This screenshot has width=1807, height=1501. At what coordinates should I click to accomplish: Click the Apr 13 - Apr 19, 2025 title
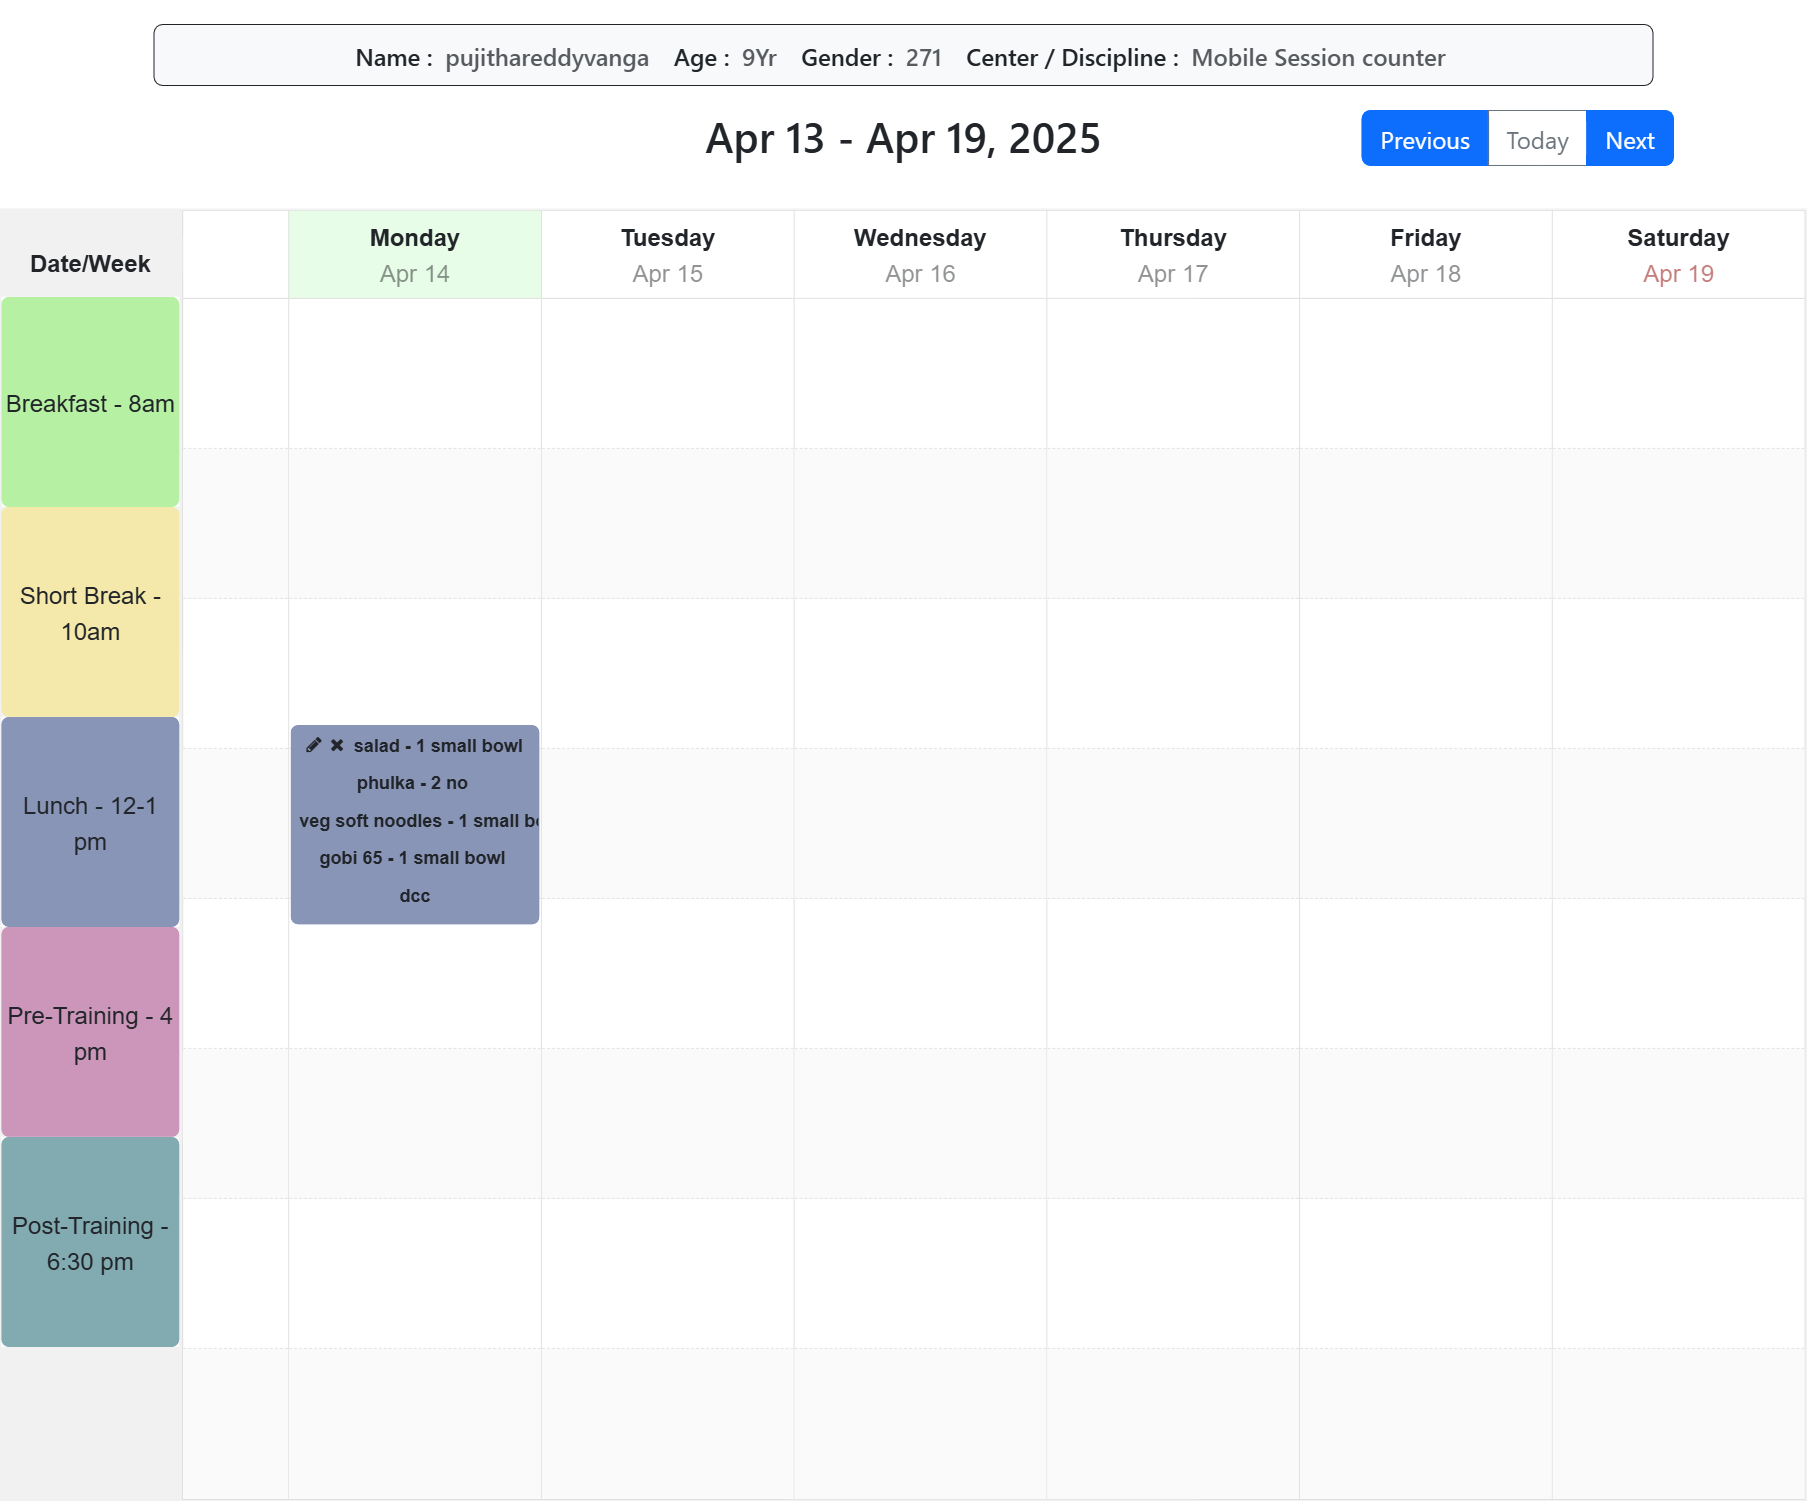tap(902, 139)
